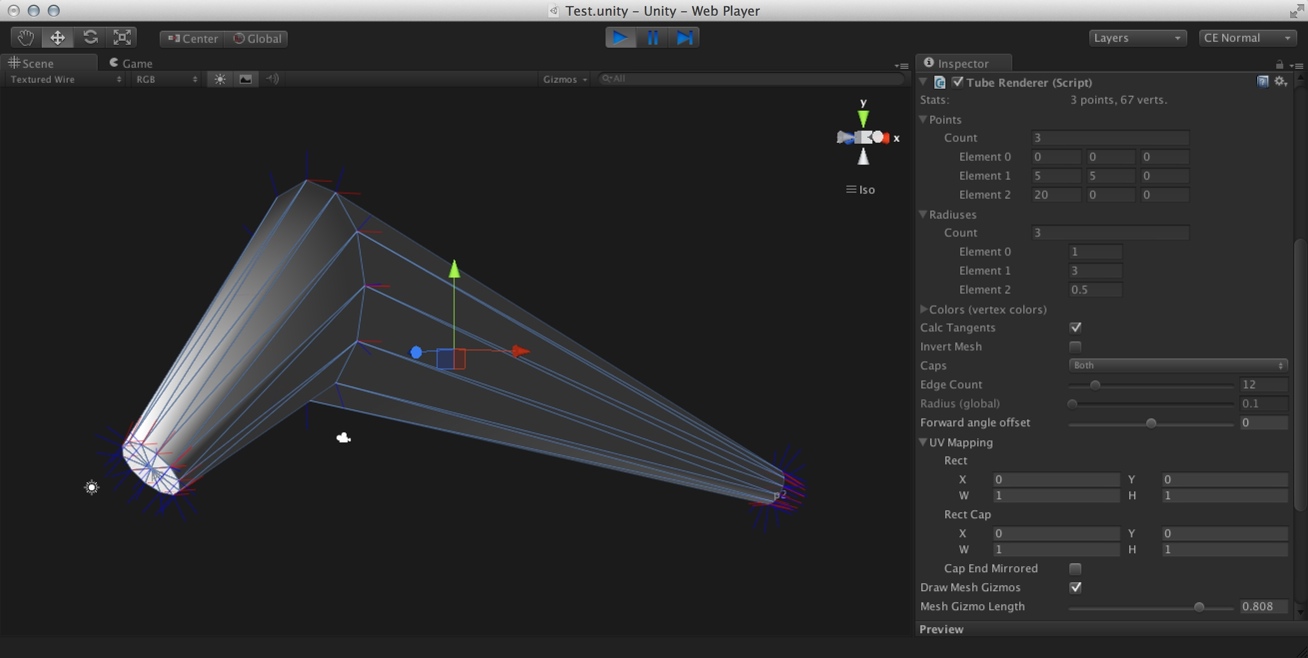Click the Inspector panel info icon

point(928,62)
